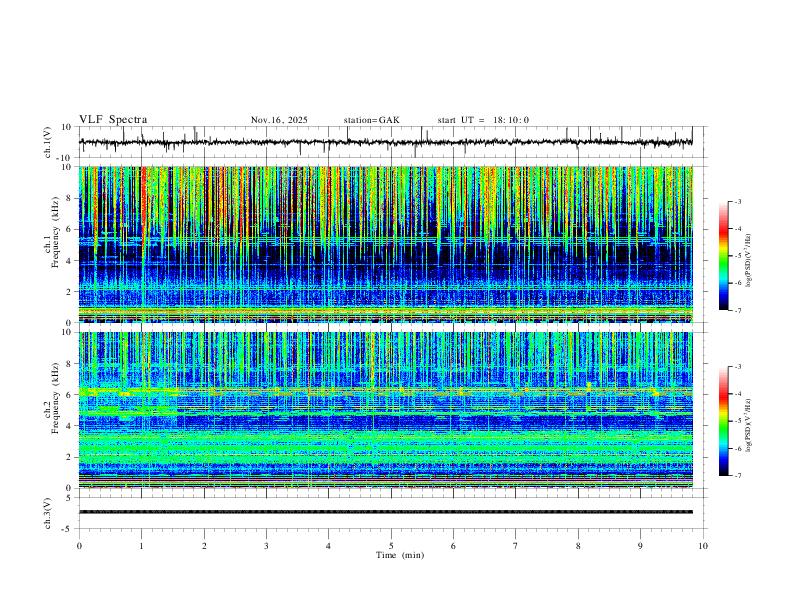Click the "6" kHz tick on ch.2 spectrogram axis

pos(69,395)
